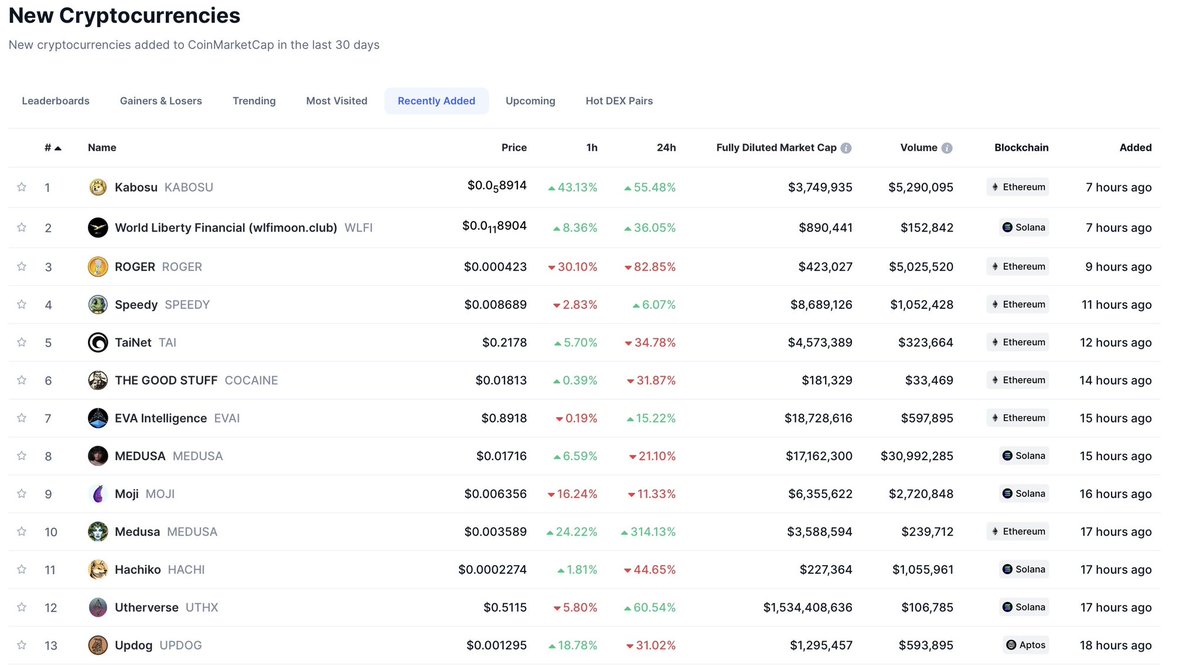Switch to the Gainers & Losers tab
The height and width of the screenshot is (667, 1200).
click(160, 100)
